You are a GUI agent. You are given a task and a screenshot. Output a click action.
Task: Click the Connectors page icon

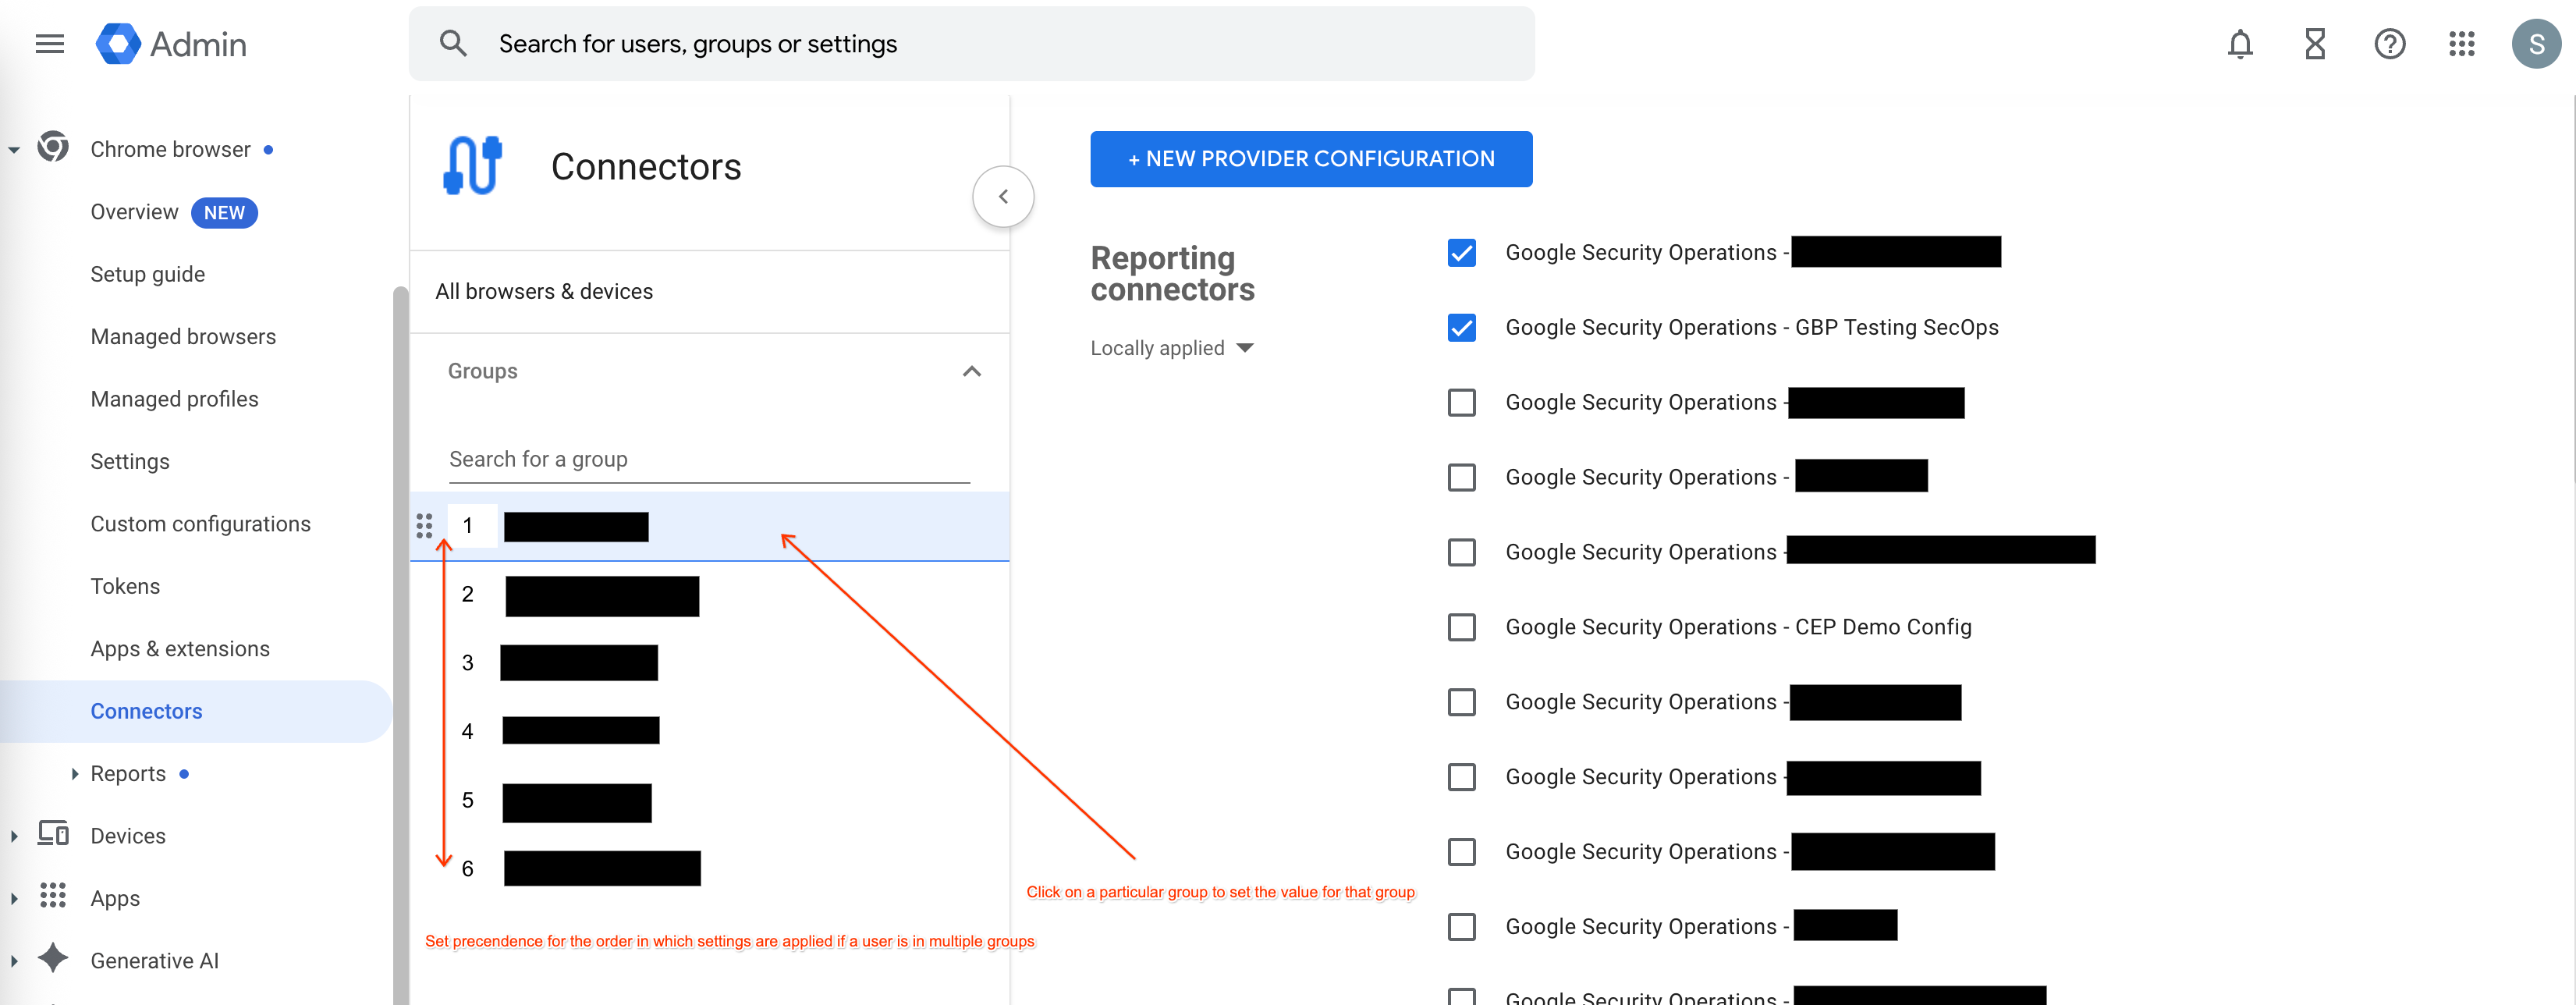[x=472, y=166]
